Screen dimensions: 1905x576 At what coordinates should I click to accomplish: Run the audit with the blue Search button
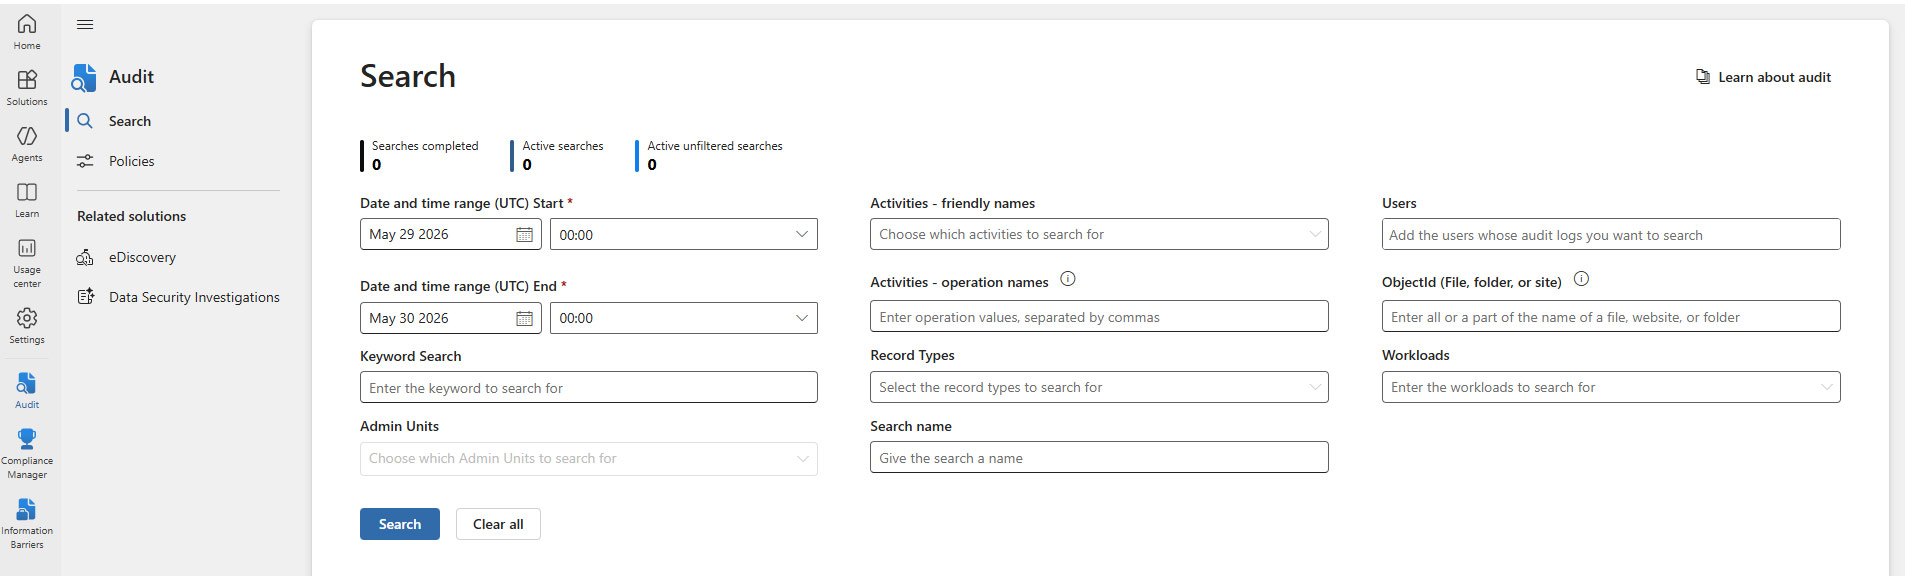[400, 524]
